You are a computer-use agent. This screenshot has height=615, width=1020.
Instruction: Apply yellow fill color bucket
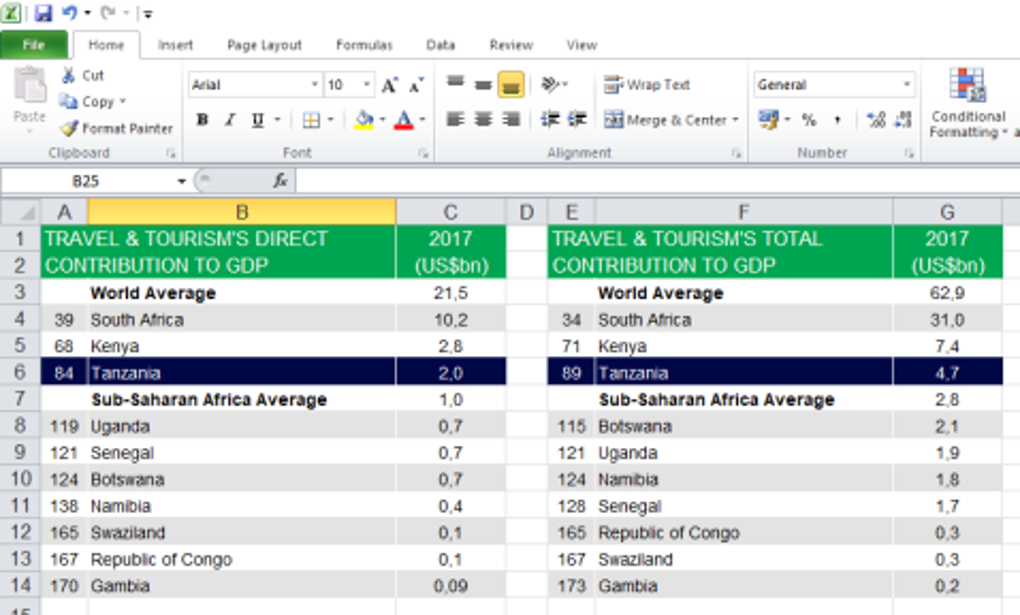click(364, 120)
